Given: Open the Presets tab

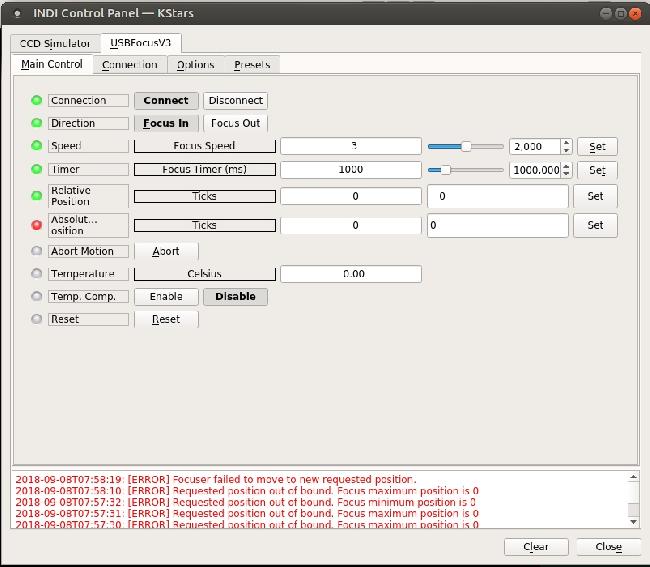Looking at the screenshot, I should (252, 65).
